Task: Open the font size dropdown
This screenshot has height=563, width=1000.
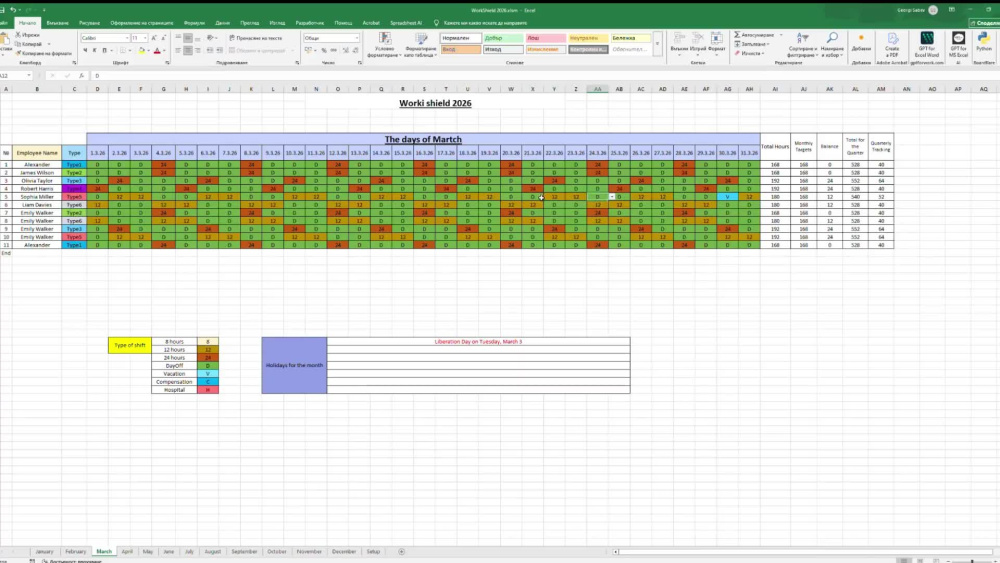Action: click(x=145, y=38)
